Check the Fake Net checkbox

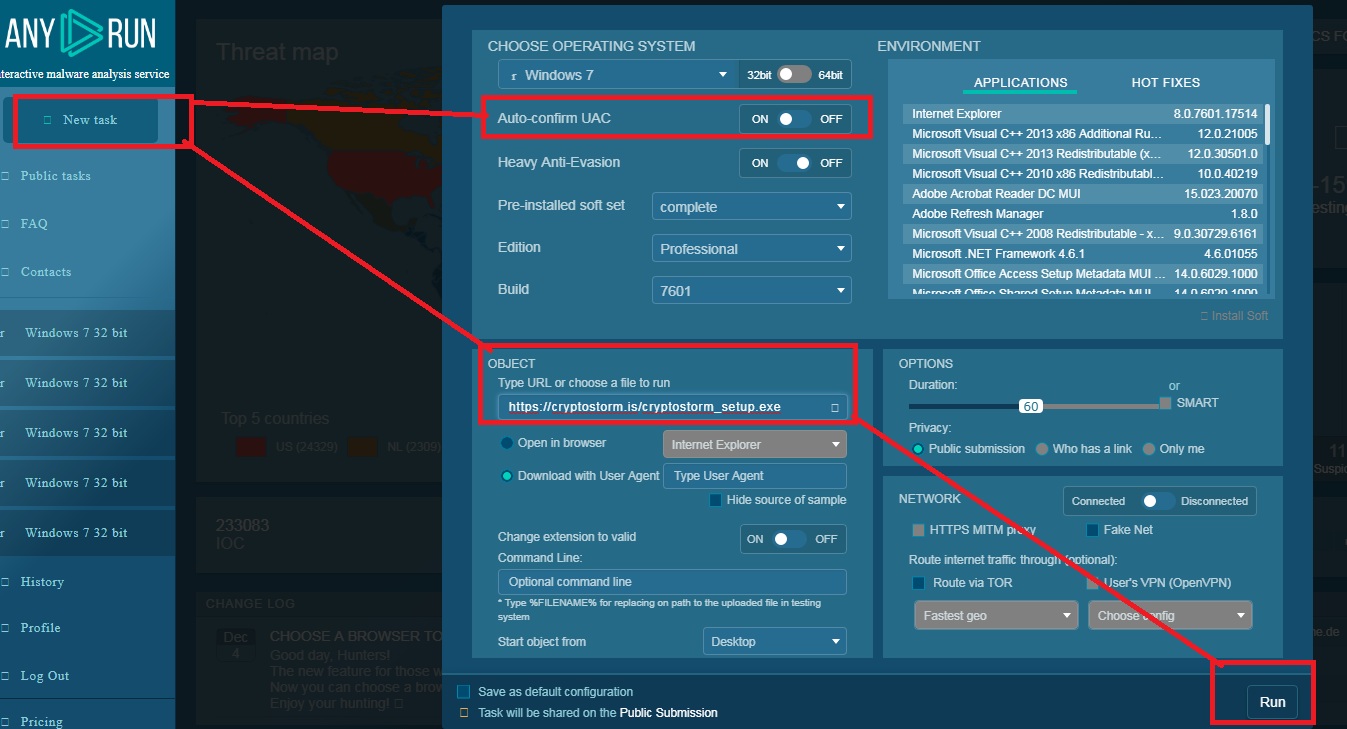click(x=1093, y=530)
